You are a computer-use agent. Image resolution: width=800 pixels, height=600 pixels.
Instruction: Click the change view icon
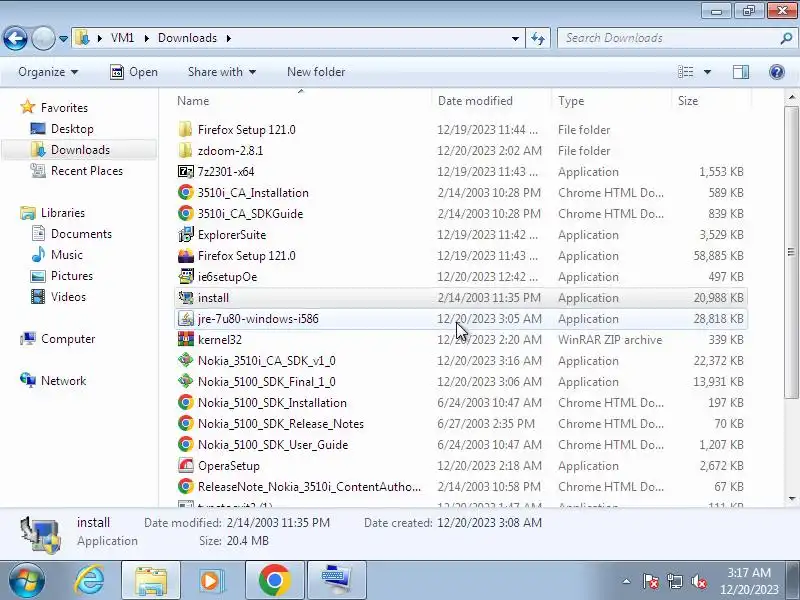(x=685, y=72)
